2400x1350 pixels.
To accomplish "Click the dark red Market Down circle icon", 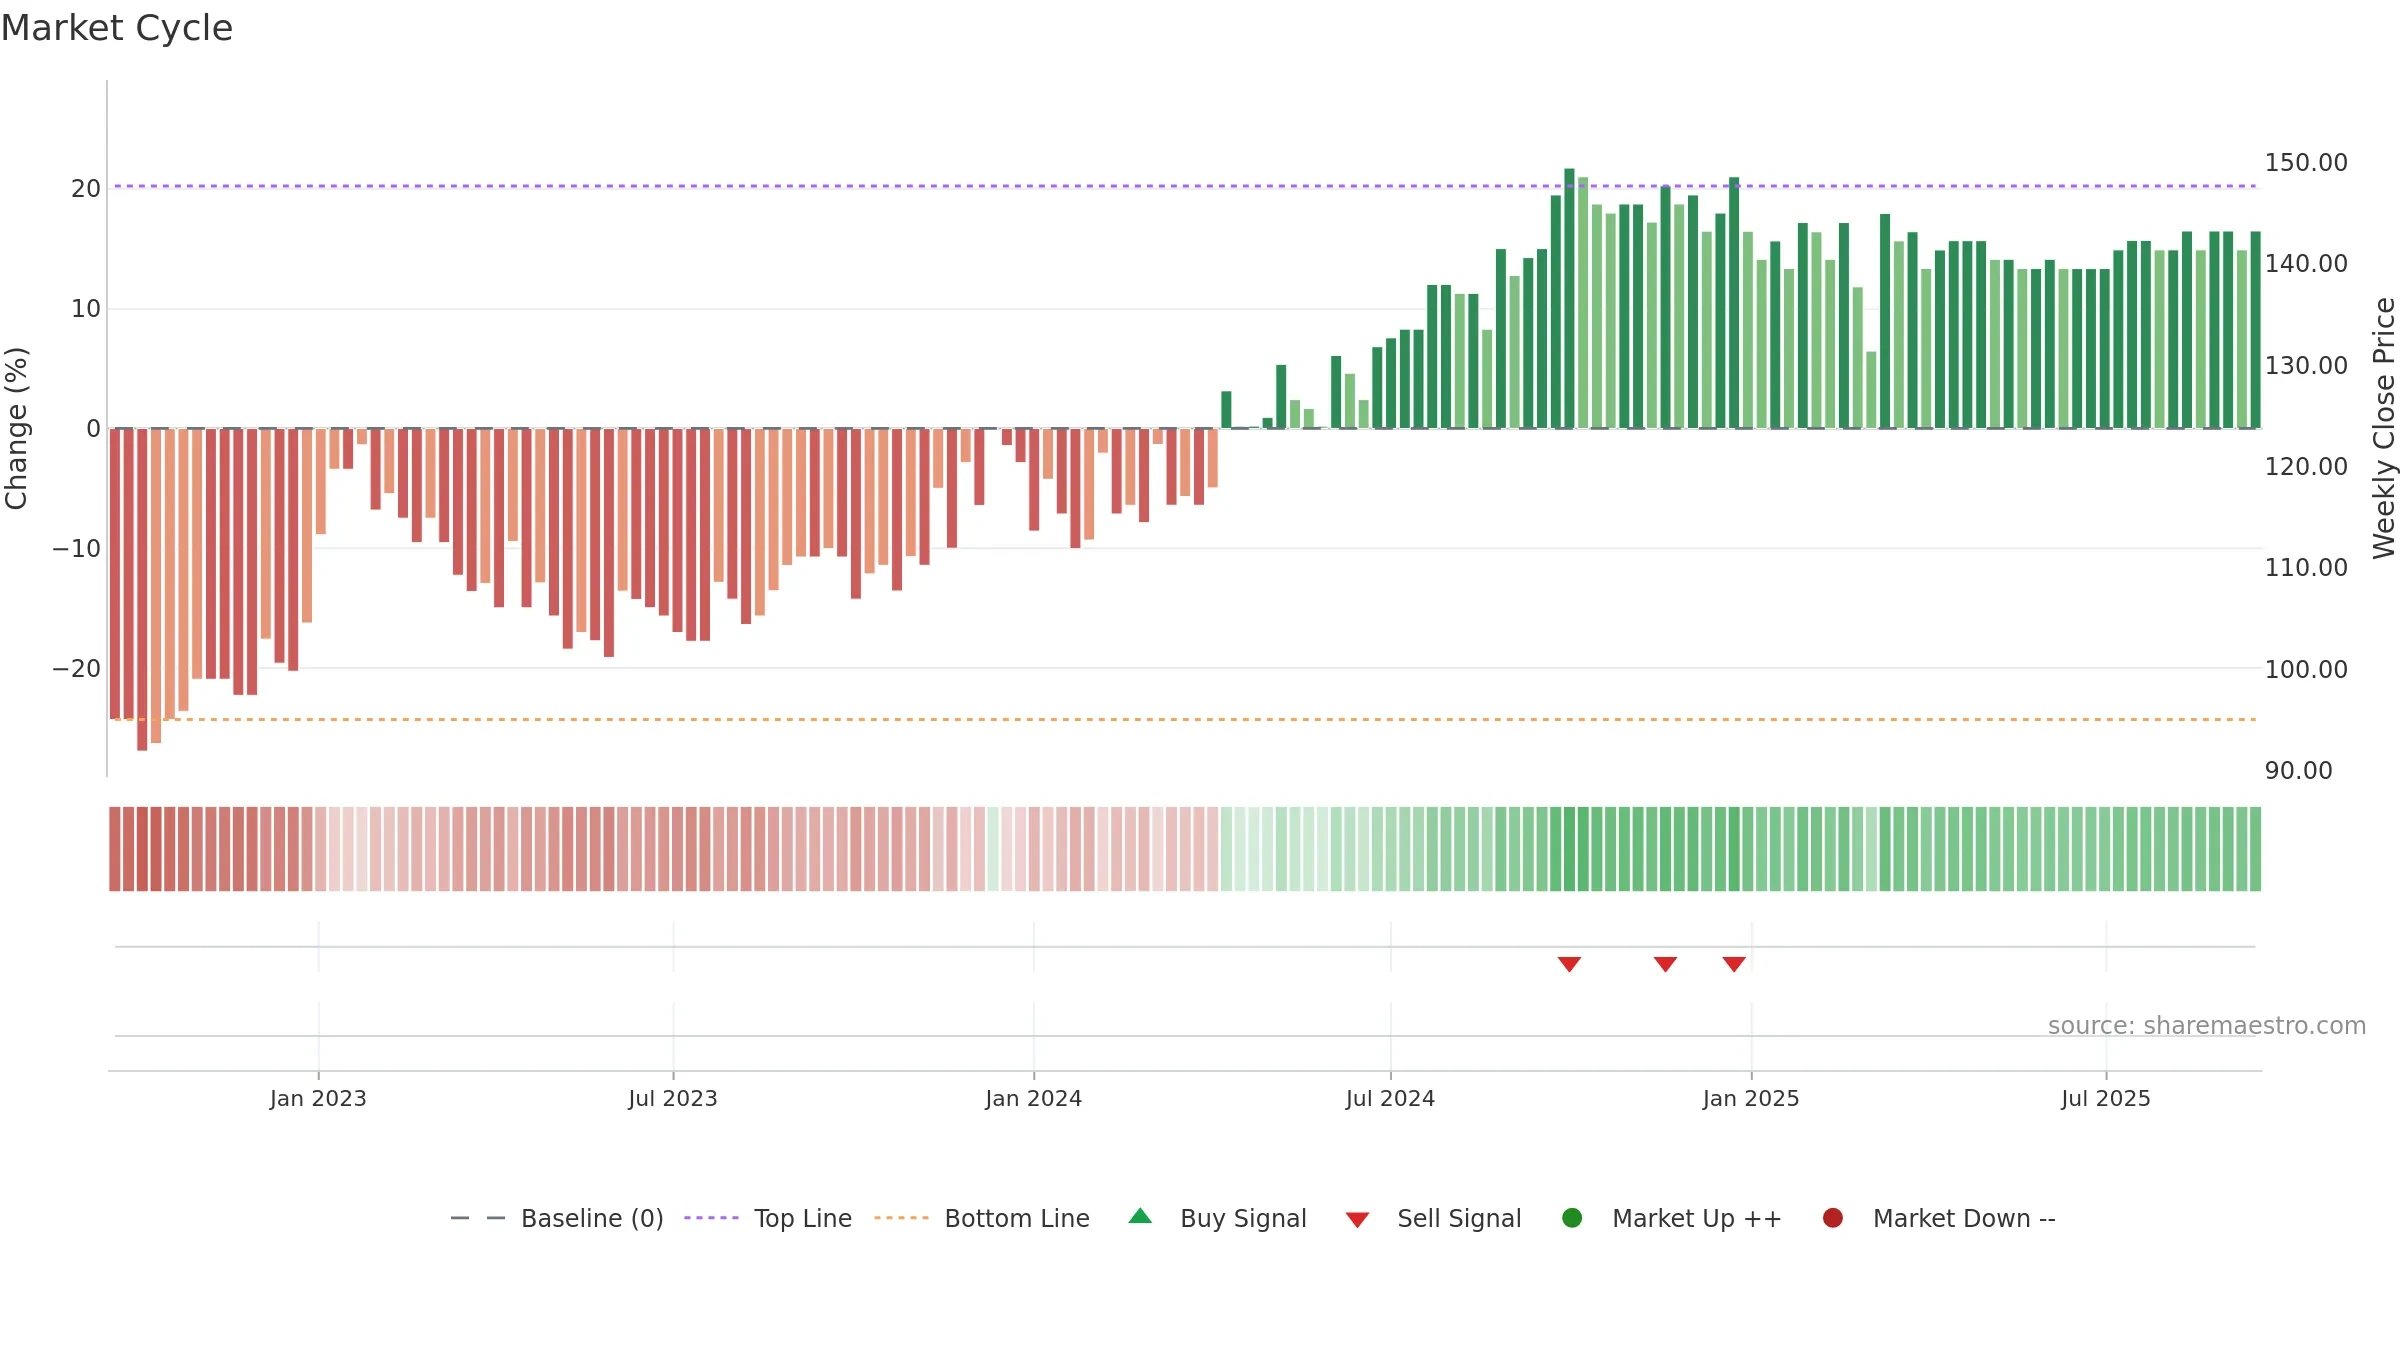I will tap(1833, 1218).
